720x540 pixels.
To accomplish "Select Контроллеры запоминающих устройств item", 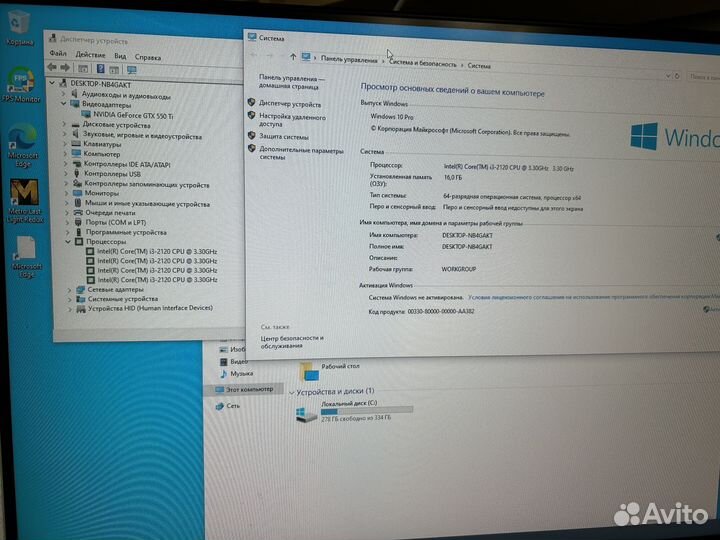I will pyautogui.click(x=146, y=184).
